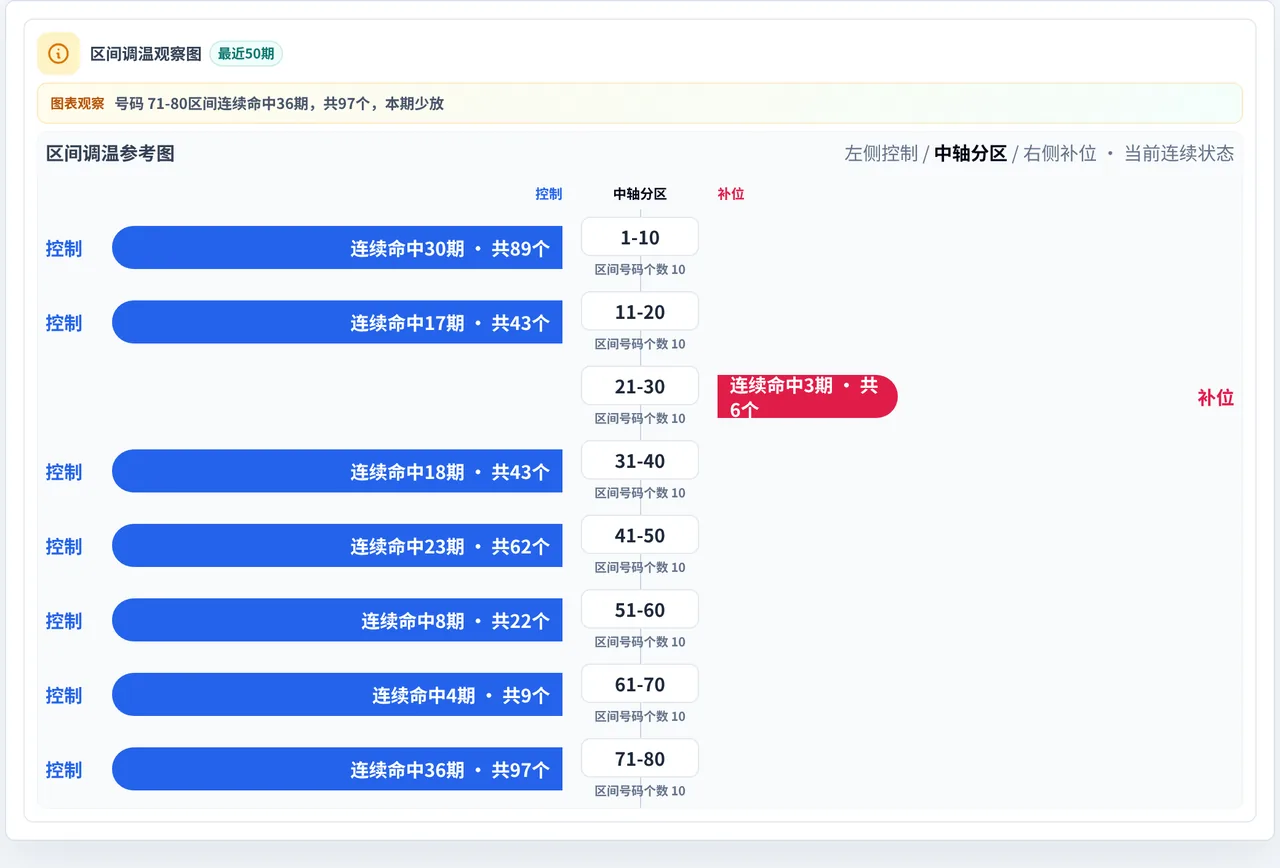Viewport: 1280px width, 868px height.
Task: Click 区间号码个数 10 under the 61-70 box
Action: tap(640, 717)
